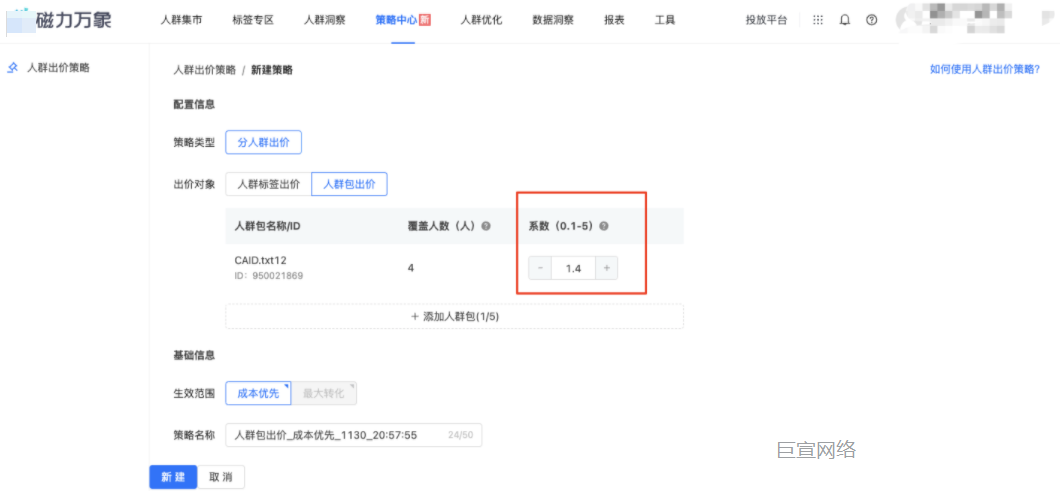Open 标签专区 menu

coord(253,20)
